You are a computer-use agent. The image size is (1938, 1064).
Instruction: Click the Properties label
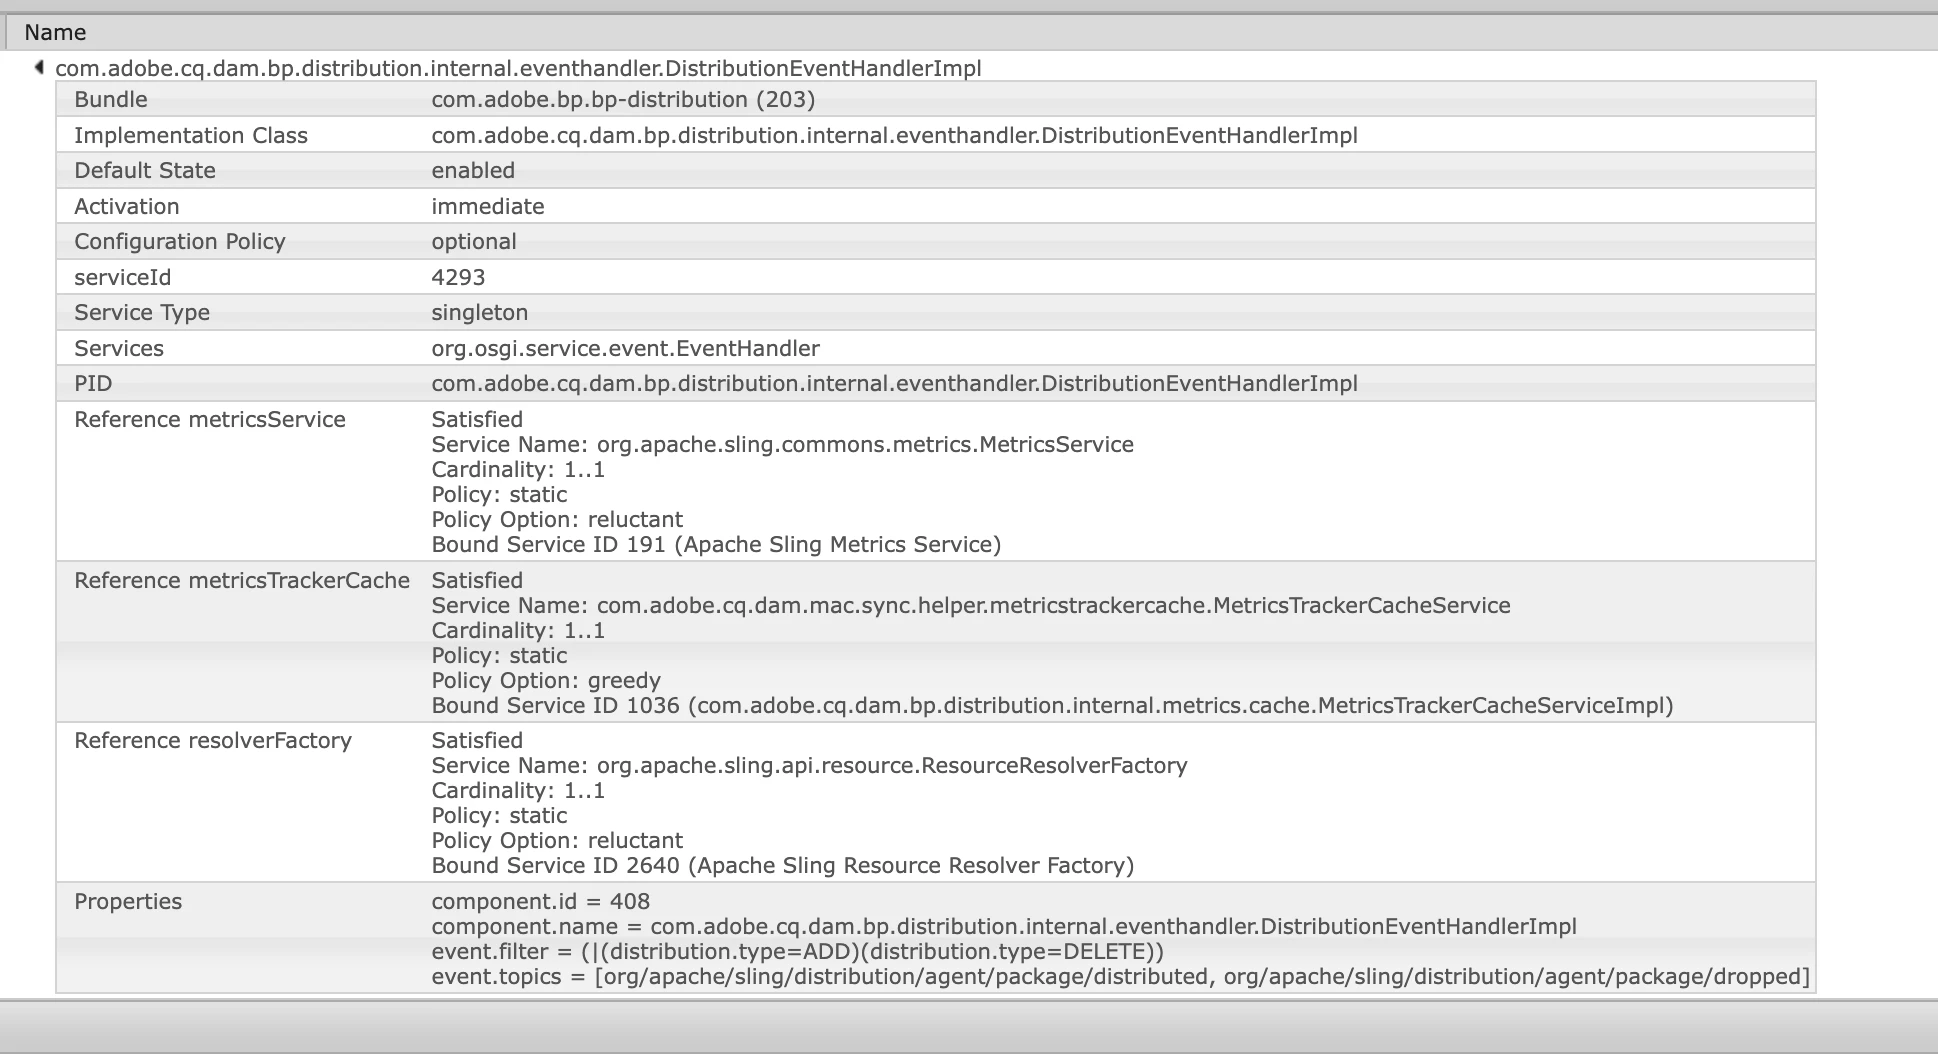(128, 902)
